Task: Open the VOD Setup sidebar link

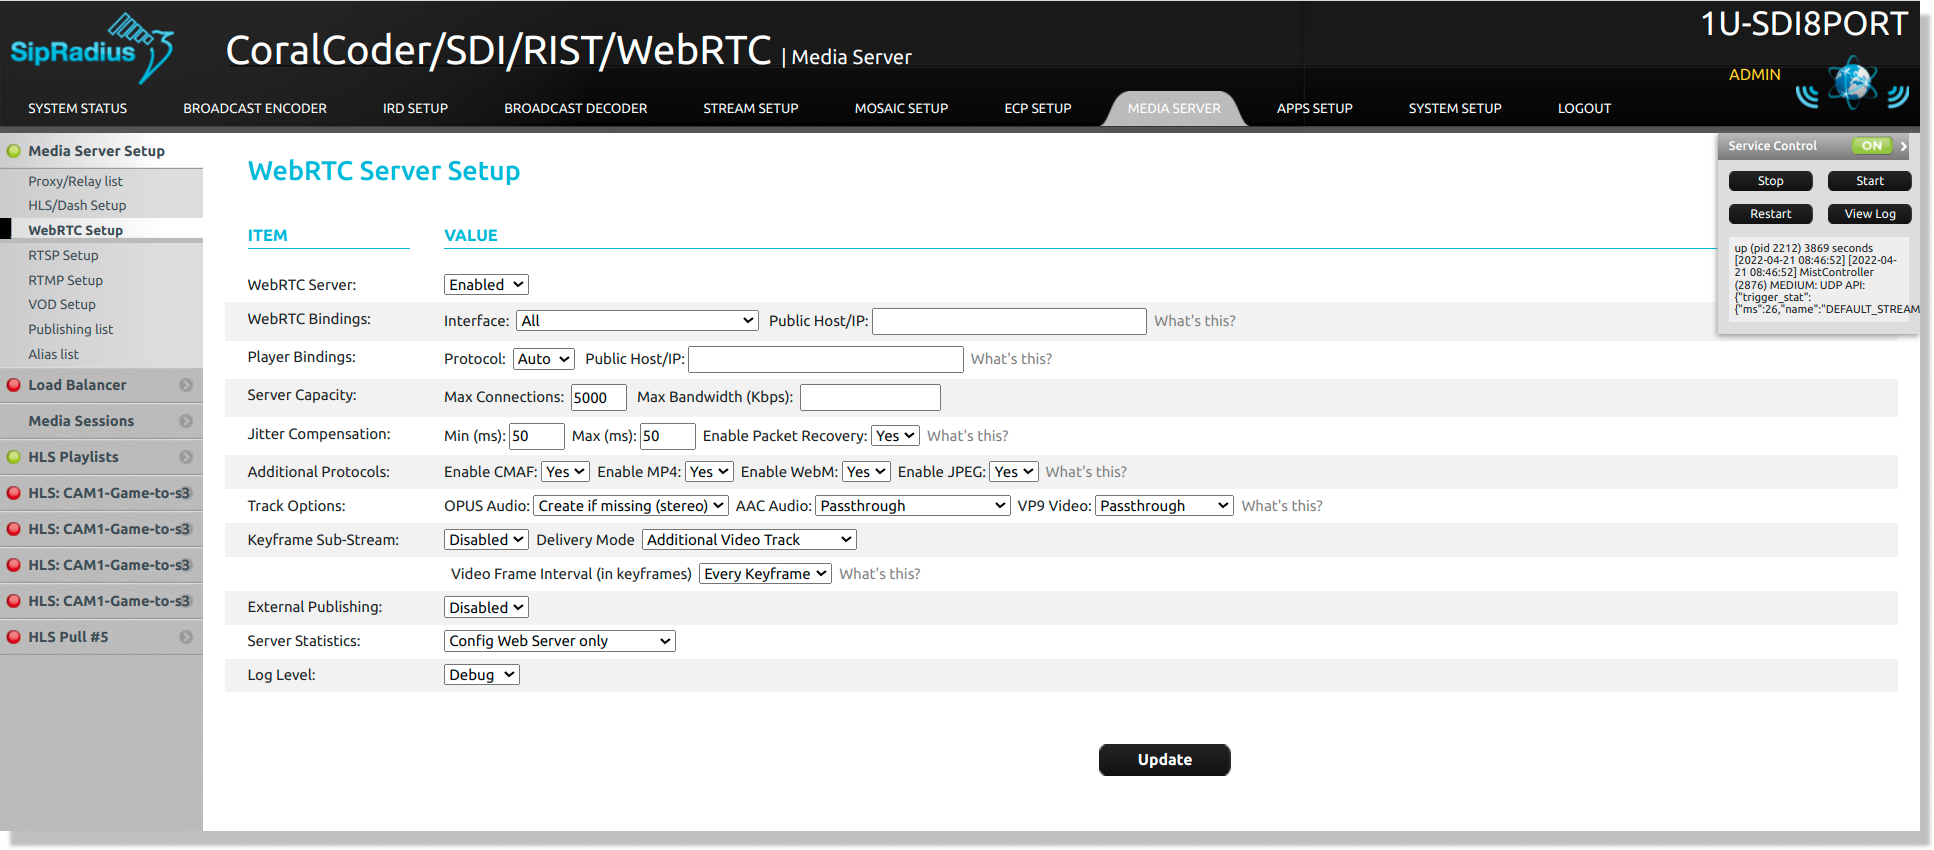Action: click(x=62, y=304)
